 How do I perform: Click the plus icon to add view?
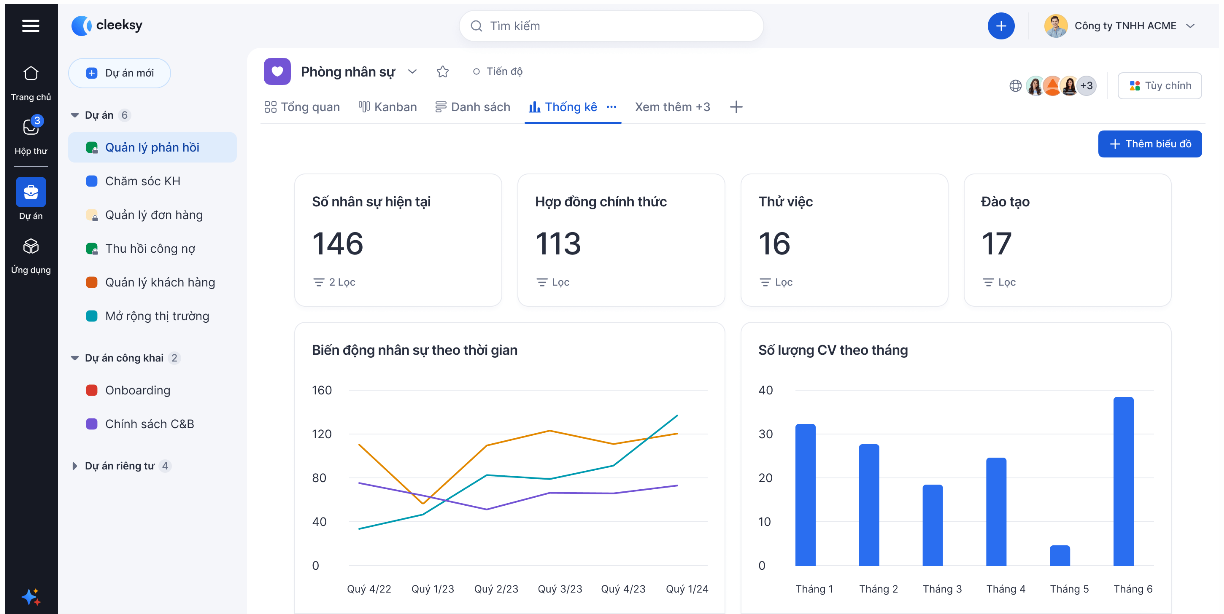coord(736,107)
